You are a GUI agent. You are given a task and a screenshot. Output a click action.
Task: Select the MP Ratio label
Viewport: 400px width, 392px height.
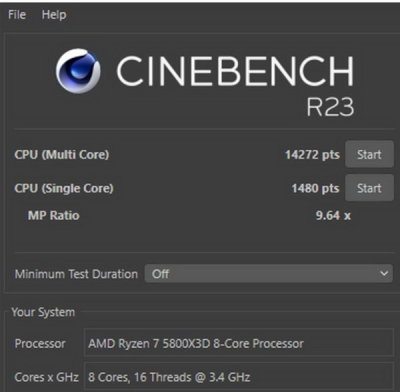pyautogui.click(x=54, y=215)
